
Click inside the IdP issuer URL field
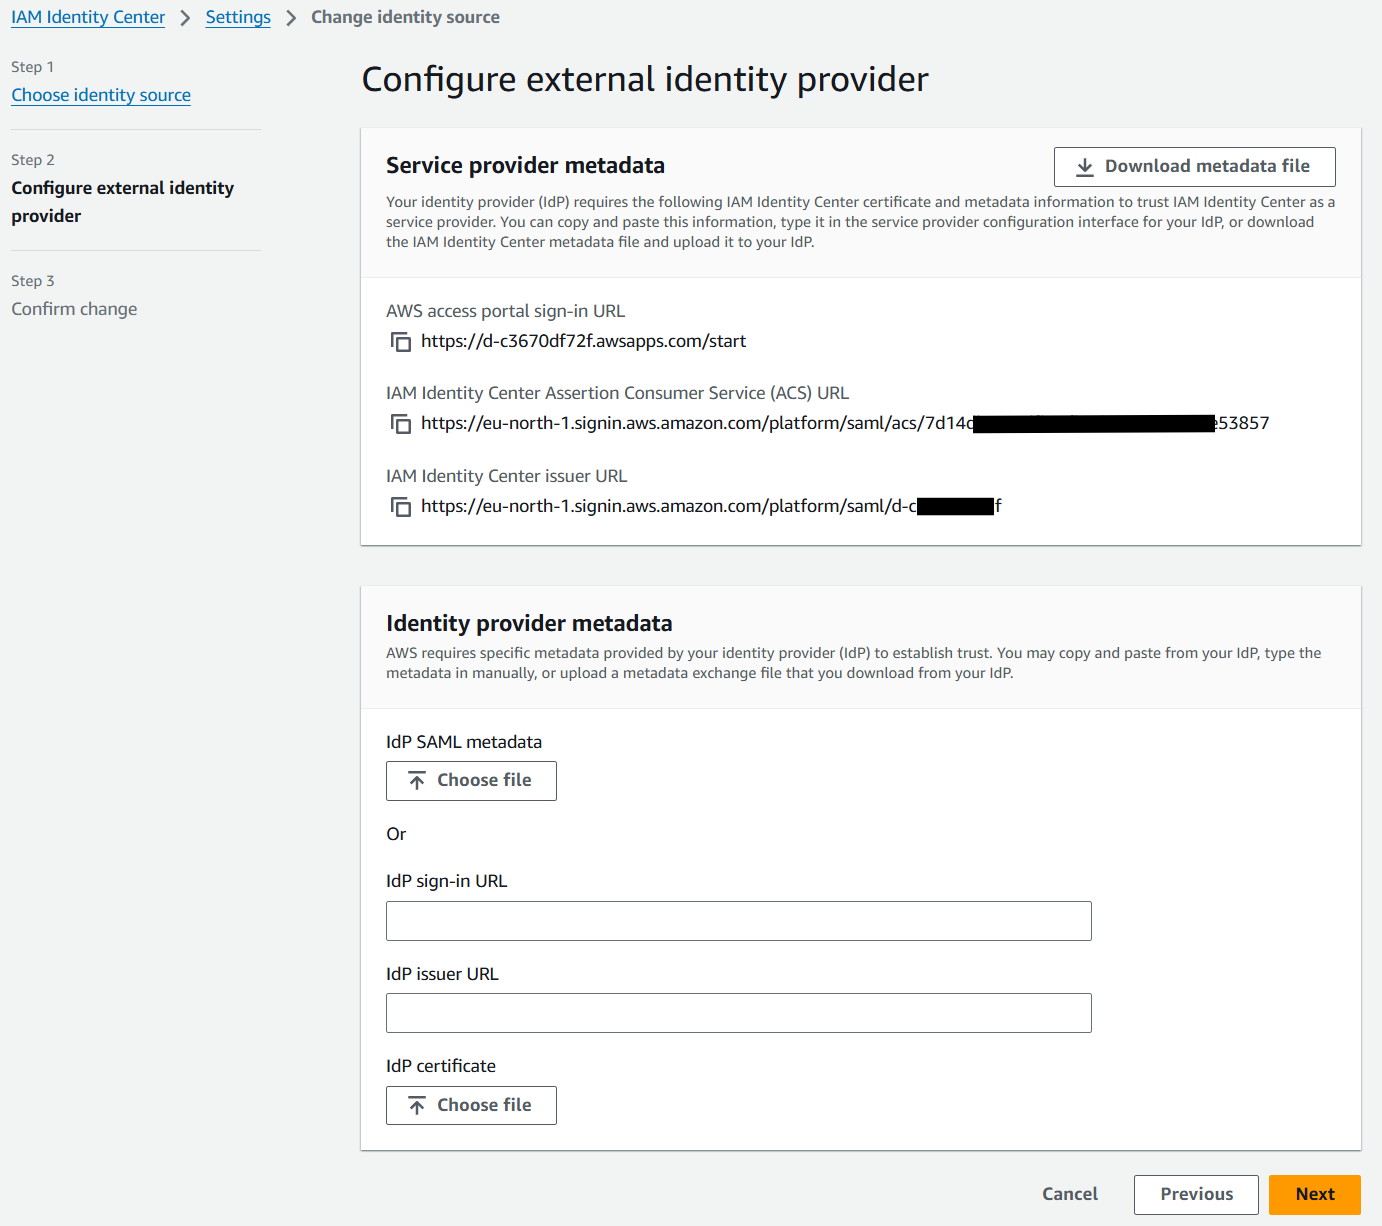pos(738,1013)
